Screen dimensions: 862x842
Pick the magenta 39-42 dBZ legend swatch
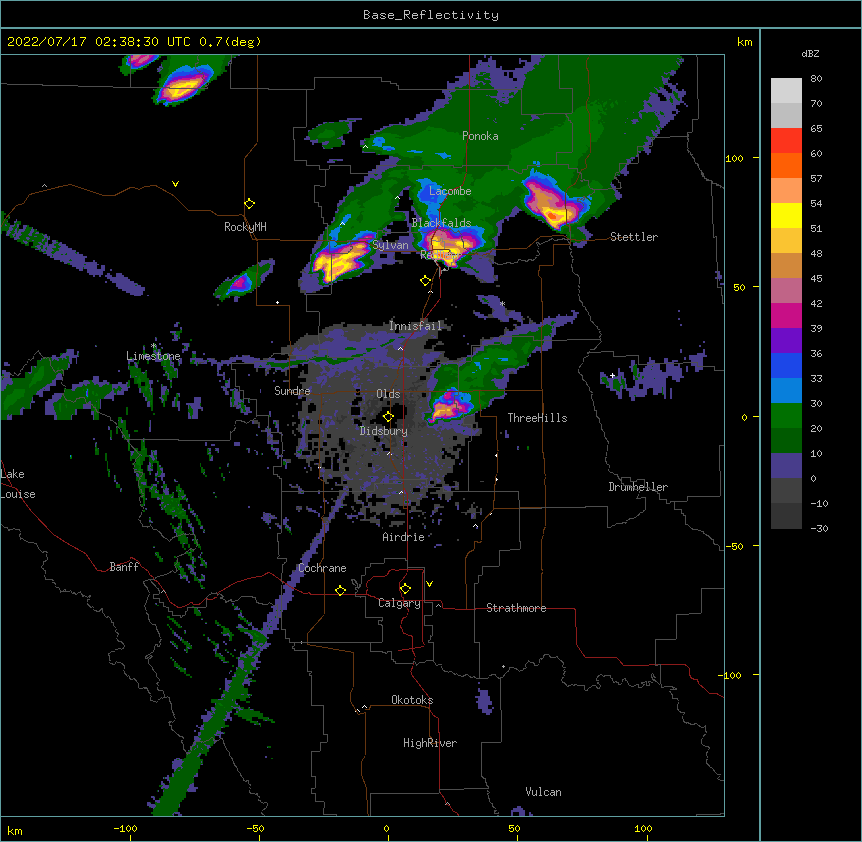[786, 315]
